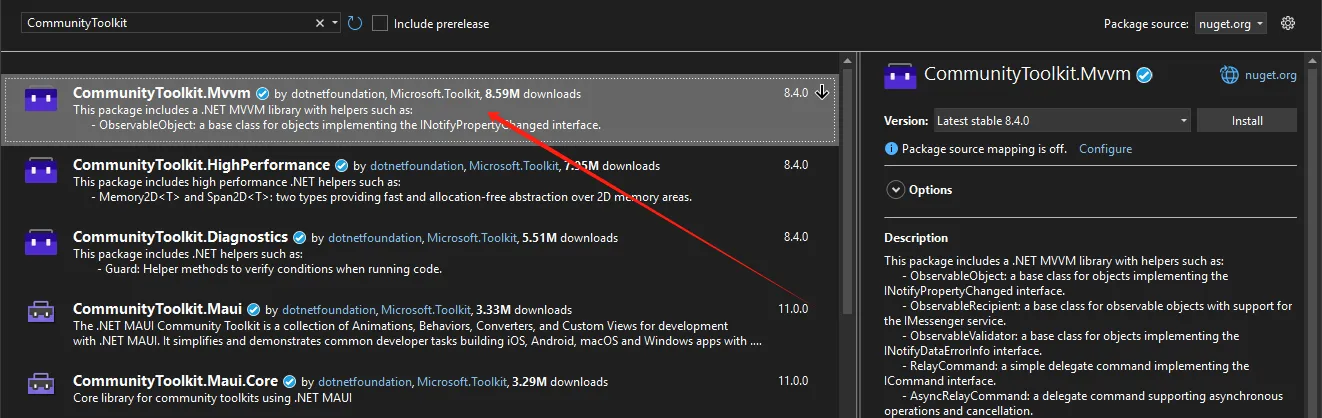Click the install arrow icon on CommunityToolkit.Mvvm row
Image resolution: width=1322 pixels, height=418 pixels.
point(822,93)
